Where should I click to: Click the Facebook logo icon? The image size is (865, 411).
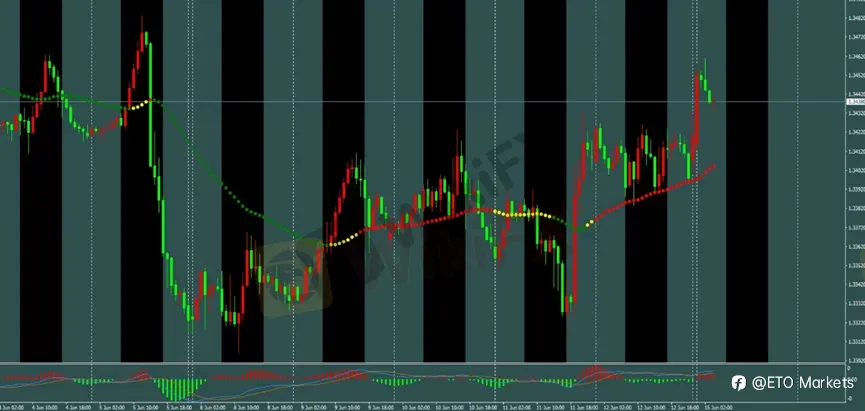tap(739, 382)
